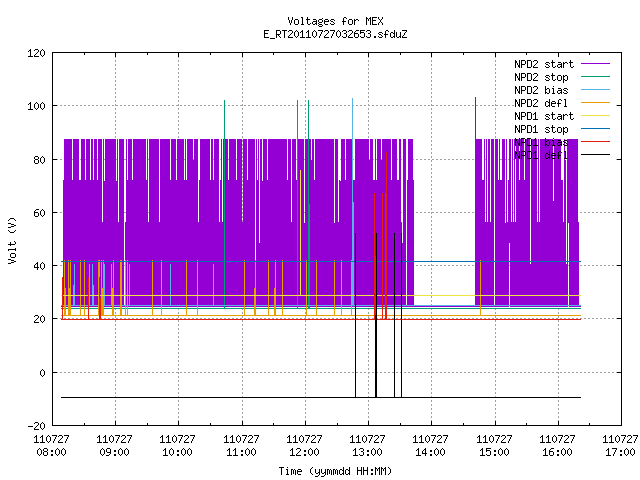Click the 'NPD1 stop' legend label
Screen dimensions: 640x480
click(541, 129)
